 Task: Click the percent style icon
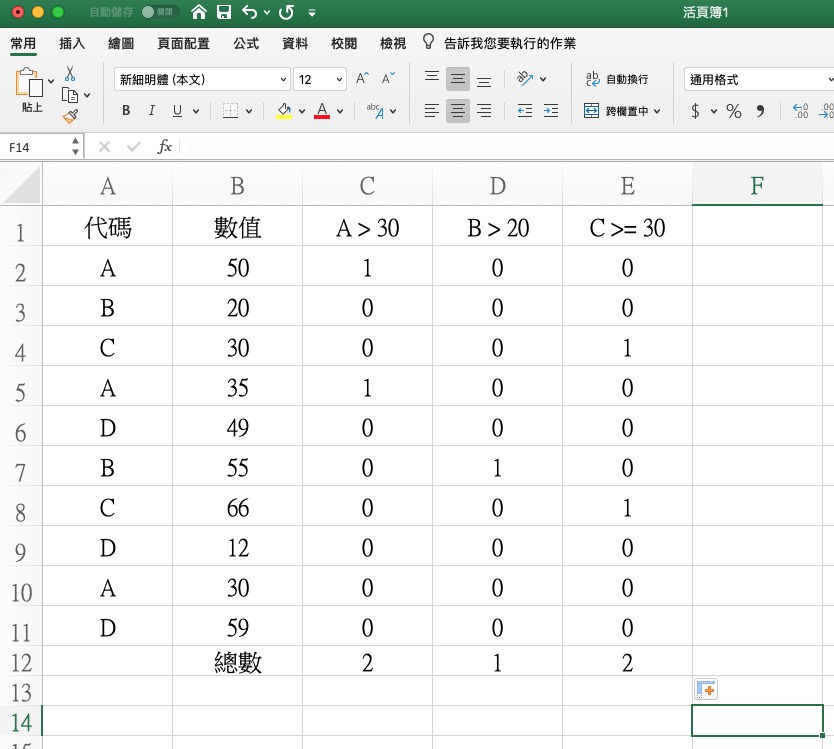tap(734, 112)
